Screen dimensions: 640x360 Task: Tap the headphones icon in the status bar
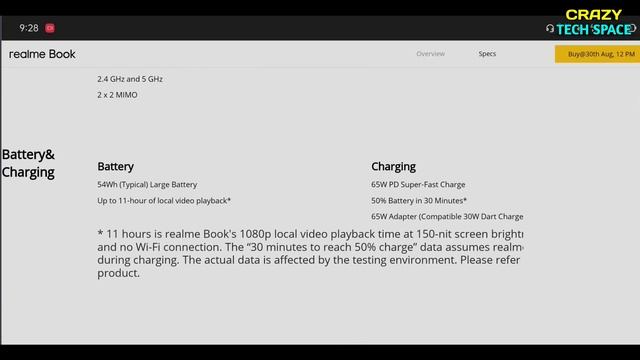click(x=550, y=29)
